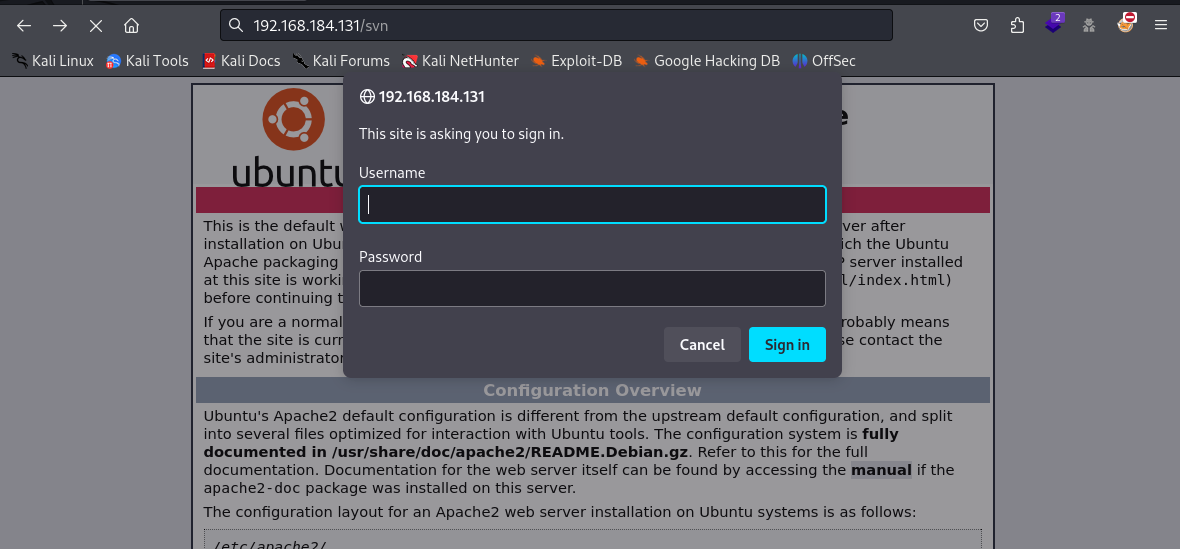1180x549 pixels.
Task: Open the Google Hacking DB bookmark
Action: 706,61
